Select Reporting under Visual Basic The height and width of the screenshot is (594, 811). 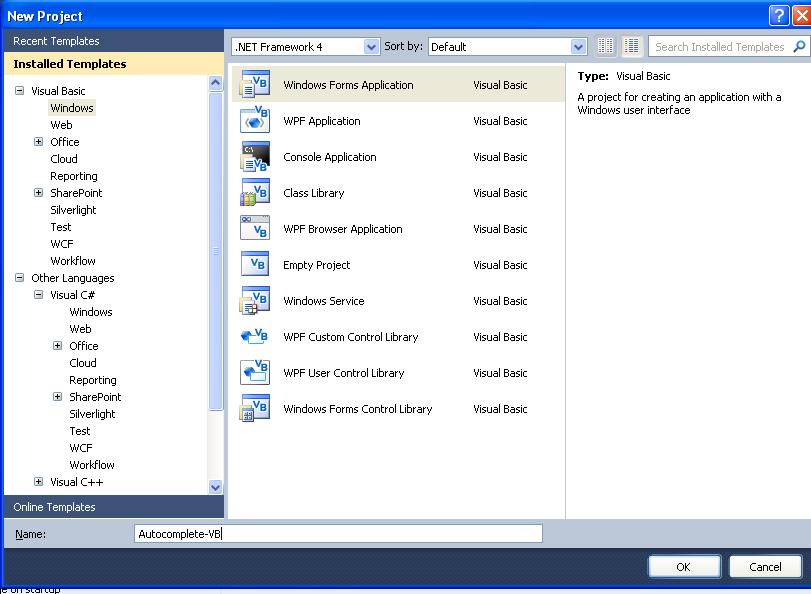[x=73, y=176]
